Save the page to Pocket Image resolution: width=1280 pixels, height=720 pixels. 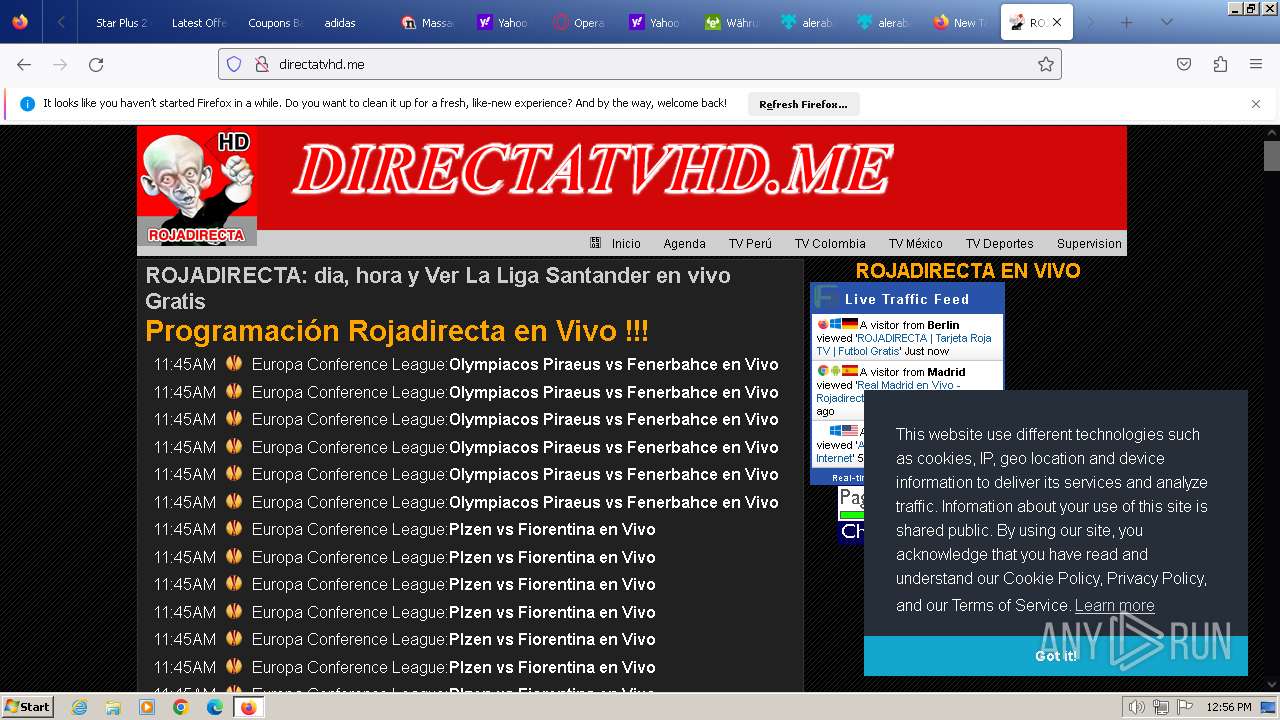pyautogui.click(x=1184, y=64)
